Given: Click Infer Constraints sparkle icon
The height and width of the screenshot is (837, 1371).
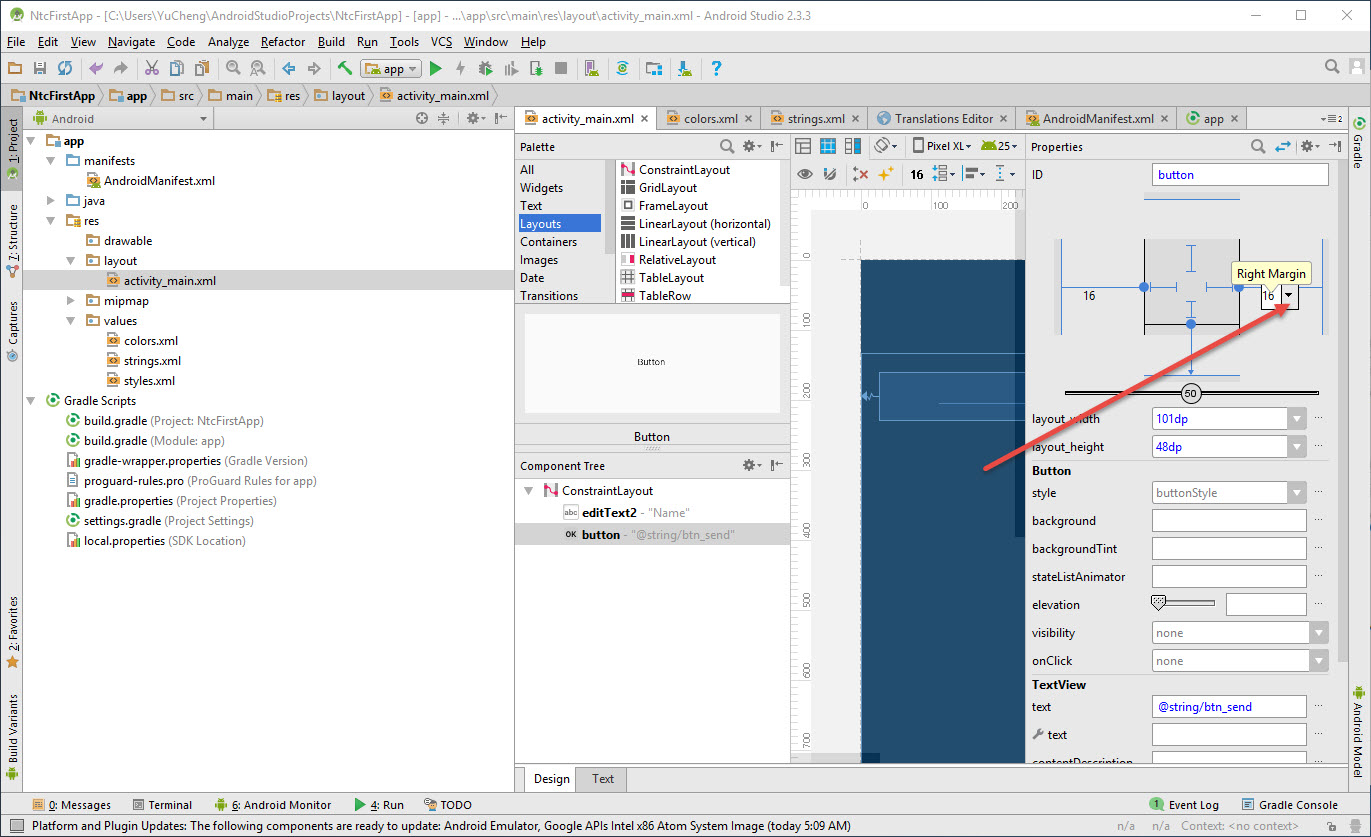Looking at the screenshot, I should click(885, 174).
